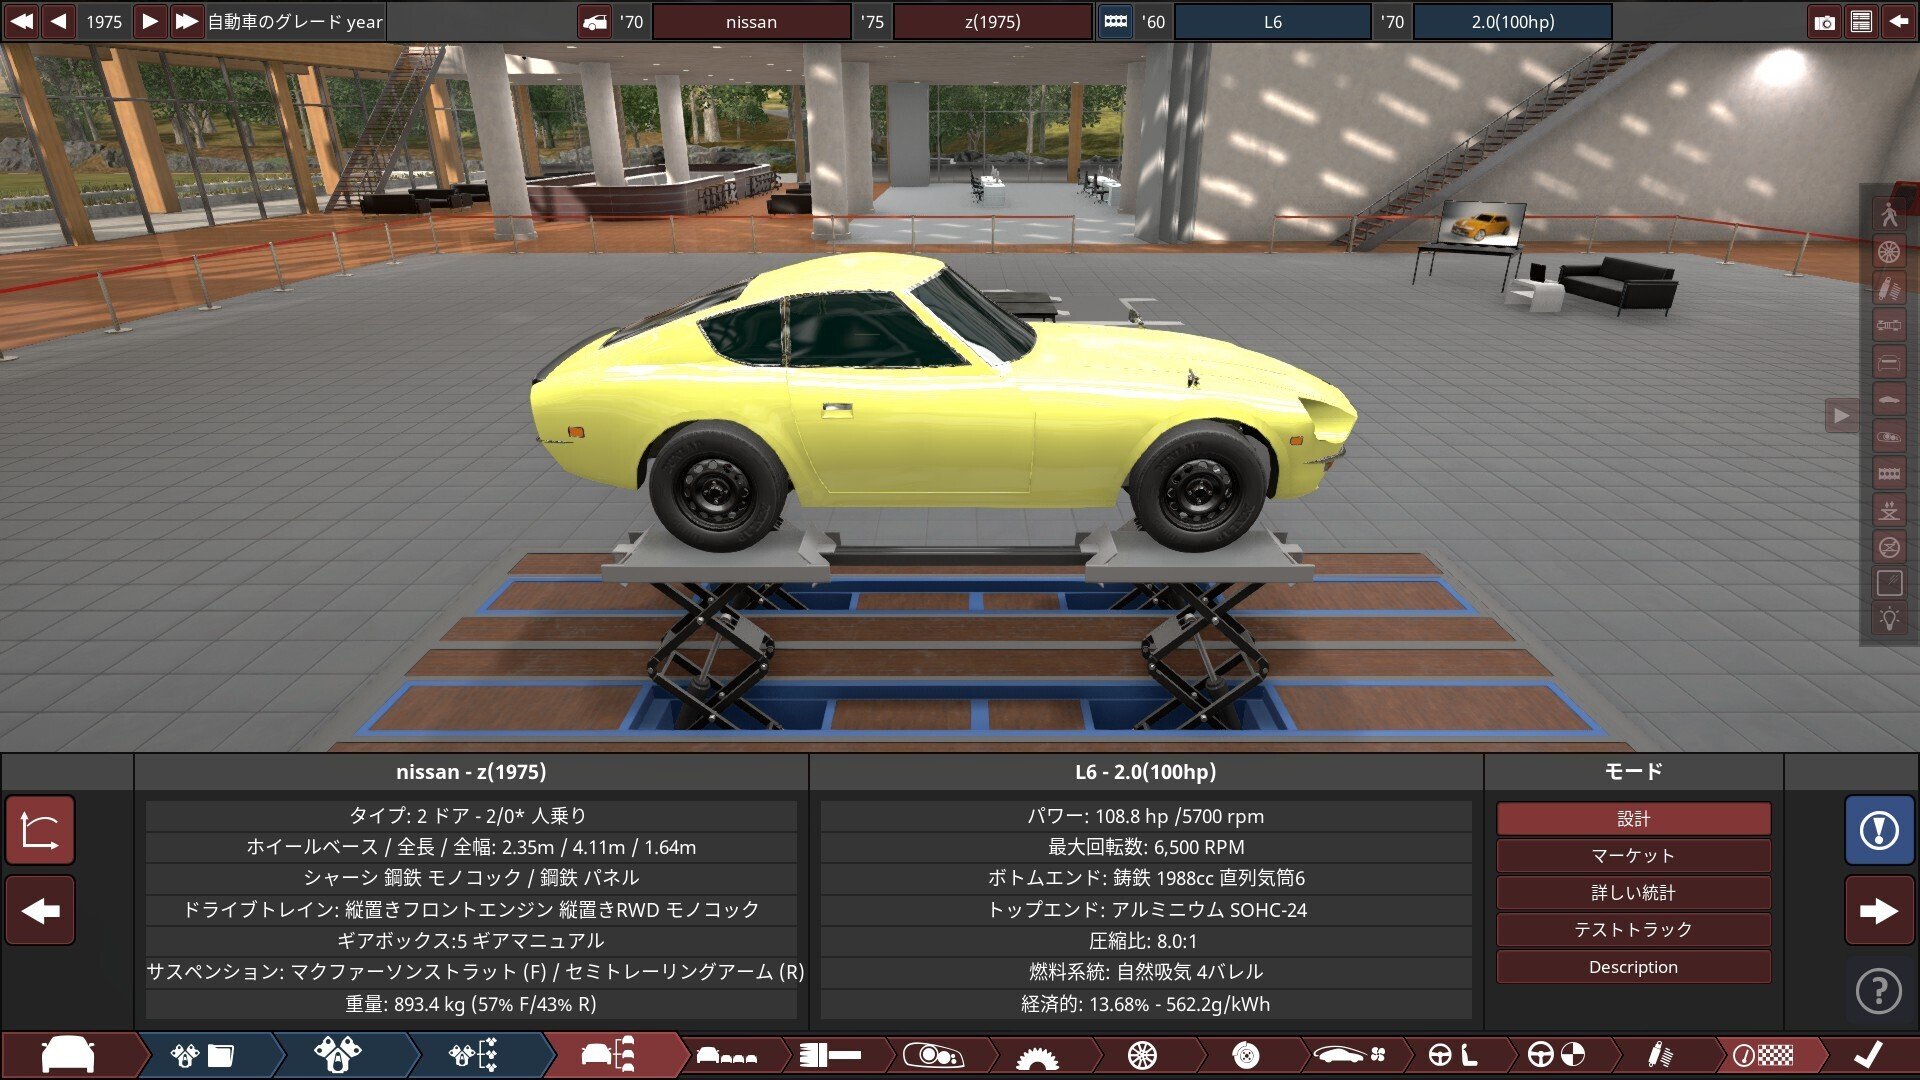Open the engine family tab with folder icon

point(202,1055)
